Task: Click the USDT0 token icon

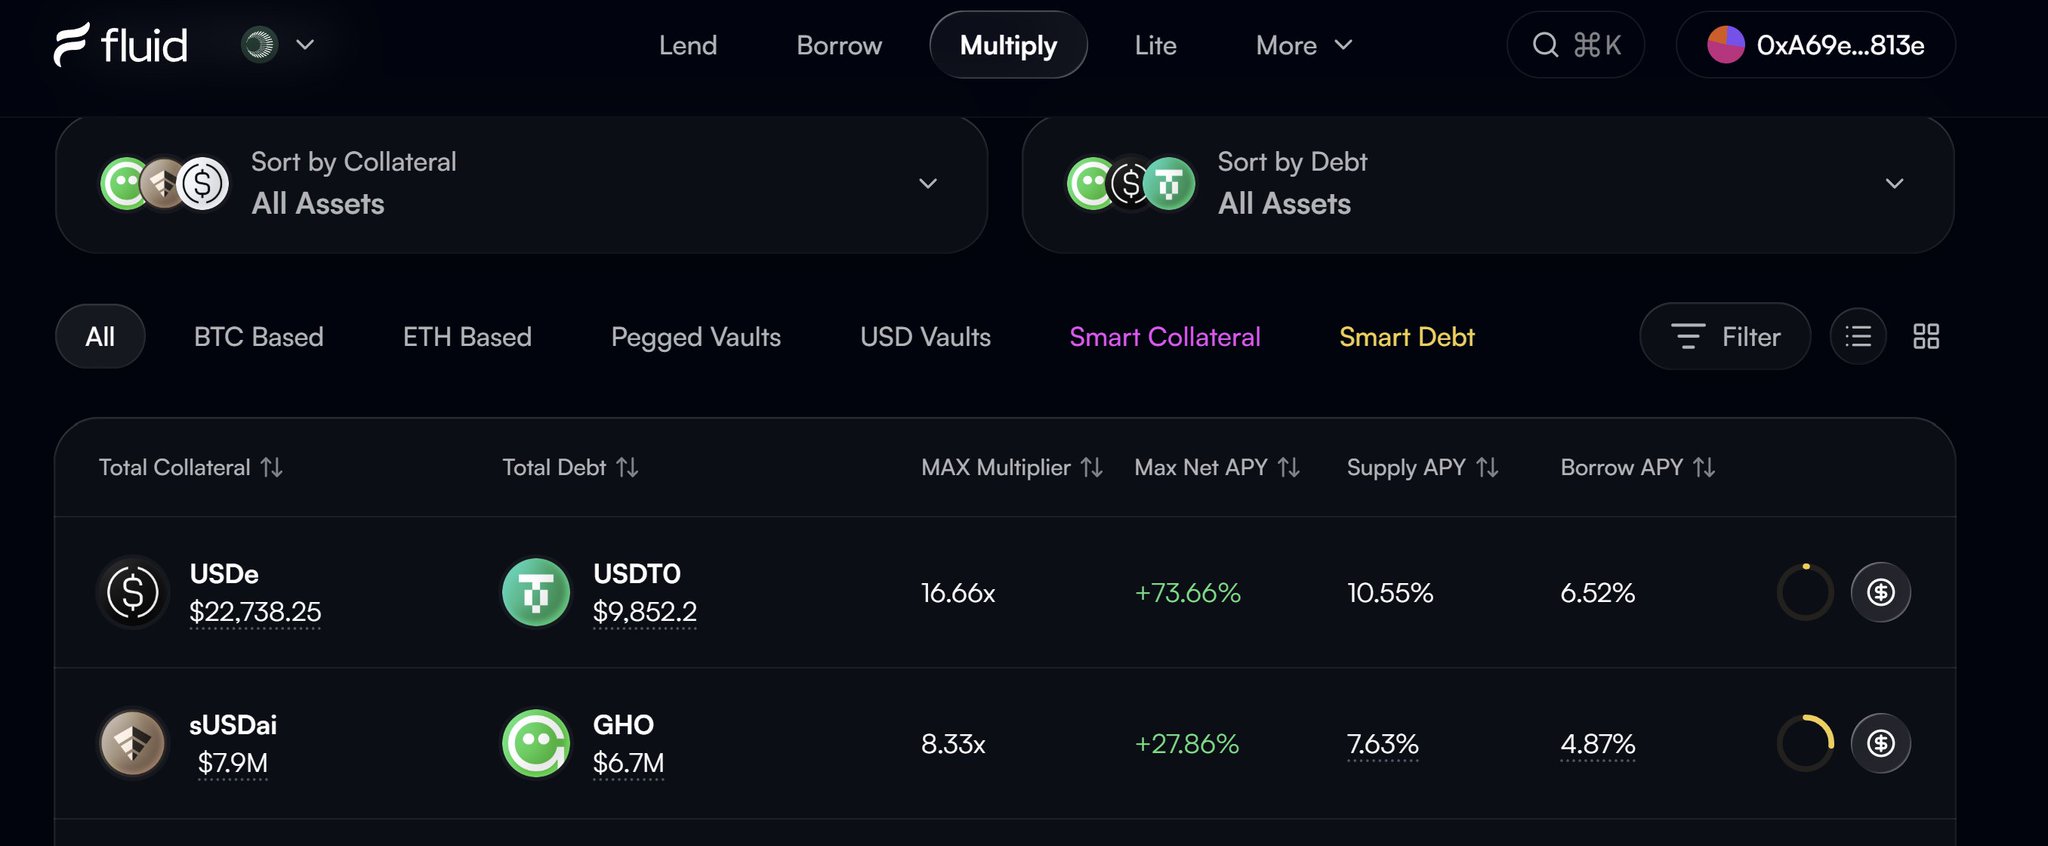Action: point(536,592)
